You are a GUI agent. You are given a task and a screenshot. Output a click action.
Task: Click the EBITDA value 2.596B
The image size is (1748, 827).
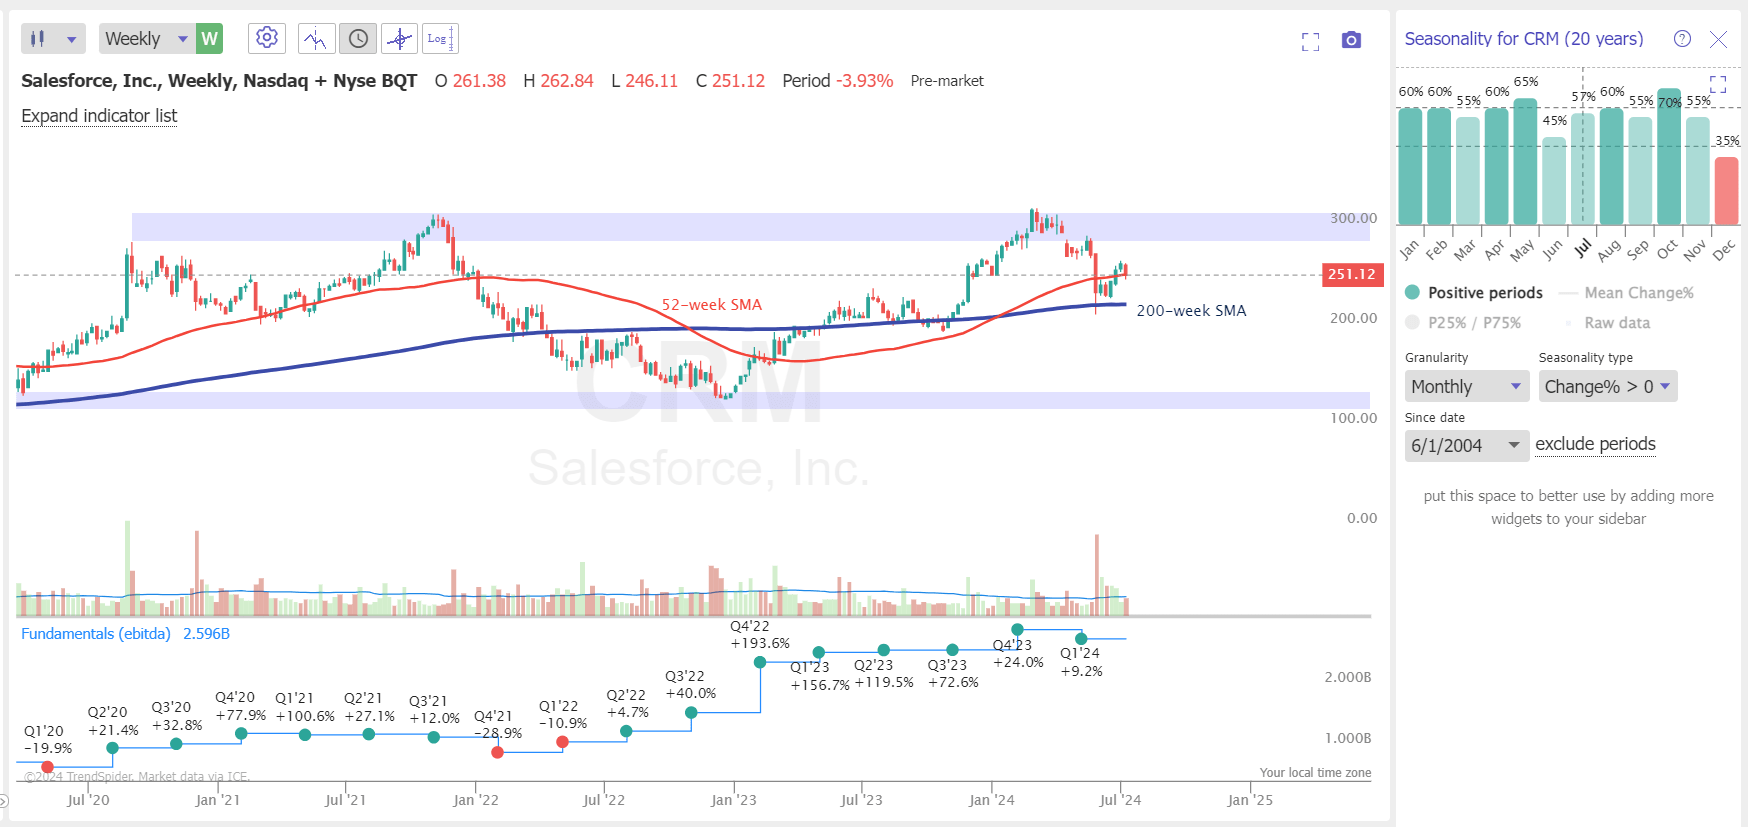(206, 634)
